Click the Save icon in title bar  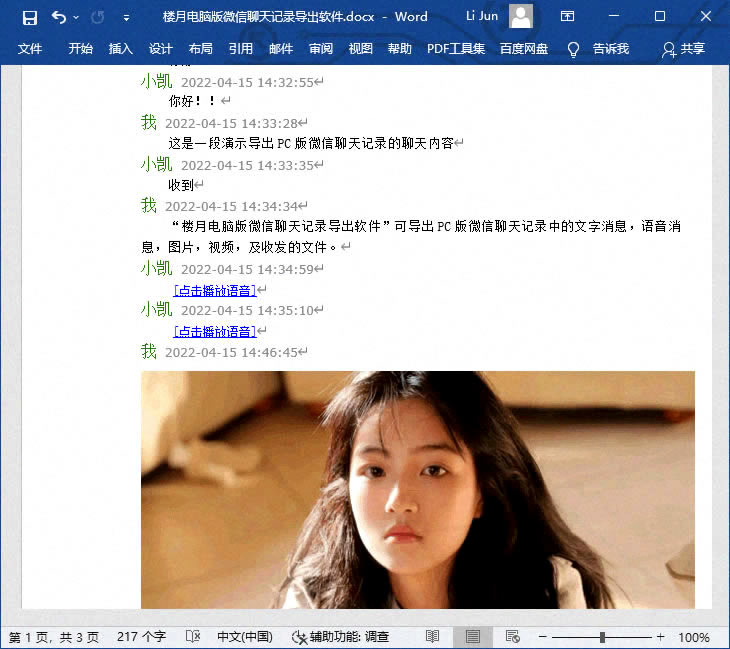point(29,17)
